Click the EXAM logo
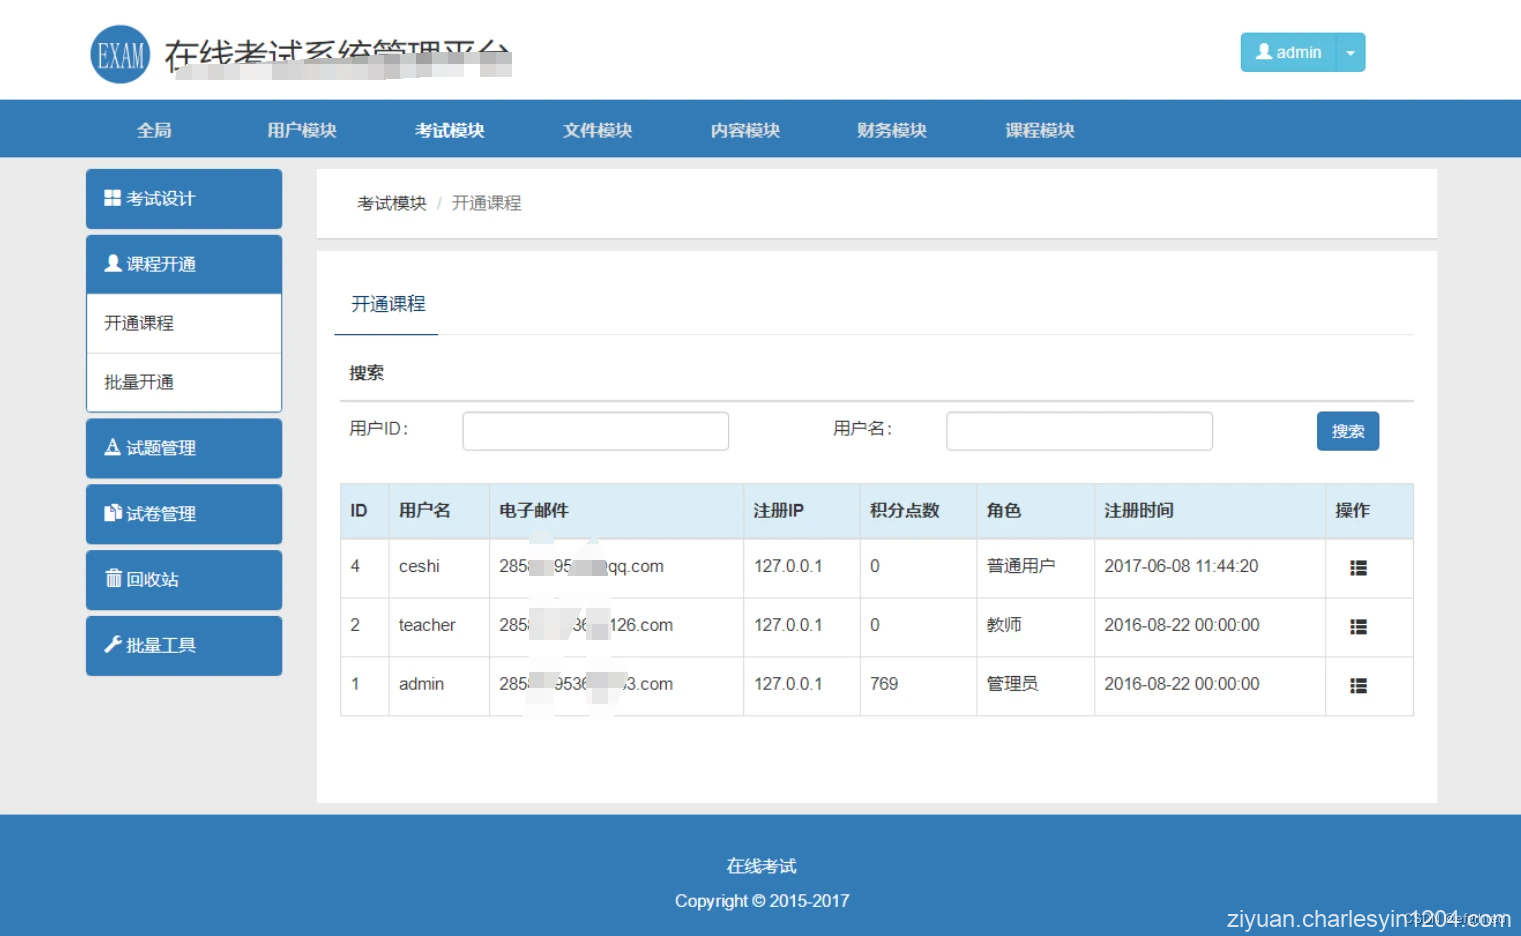 pos(119,52)
